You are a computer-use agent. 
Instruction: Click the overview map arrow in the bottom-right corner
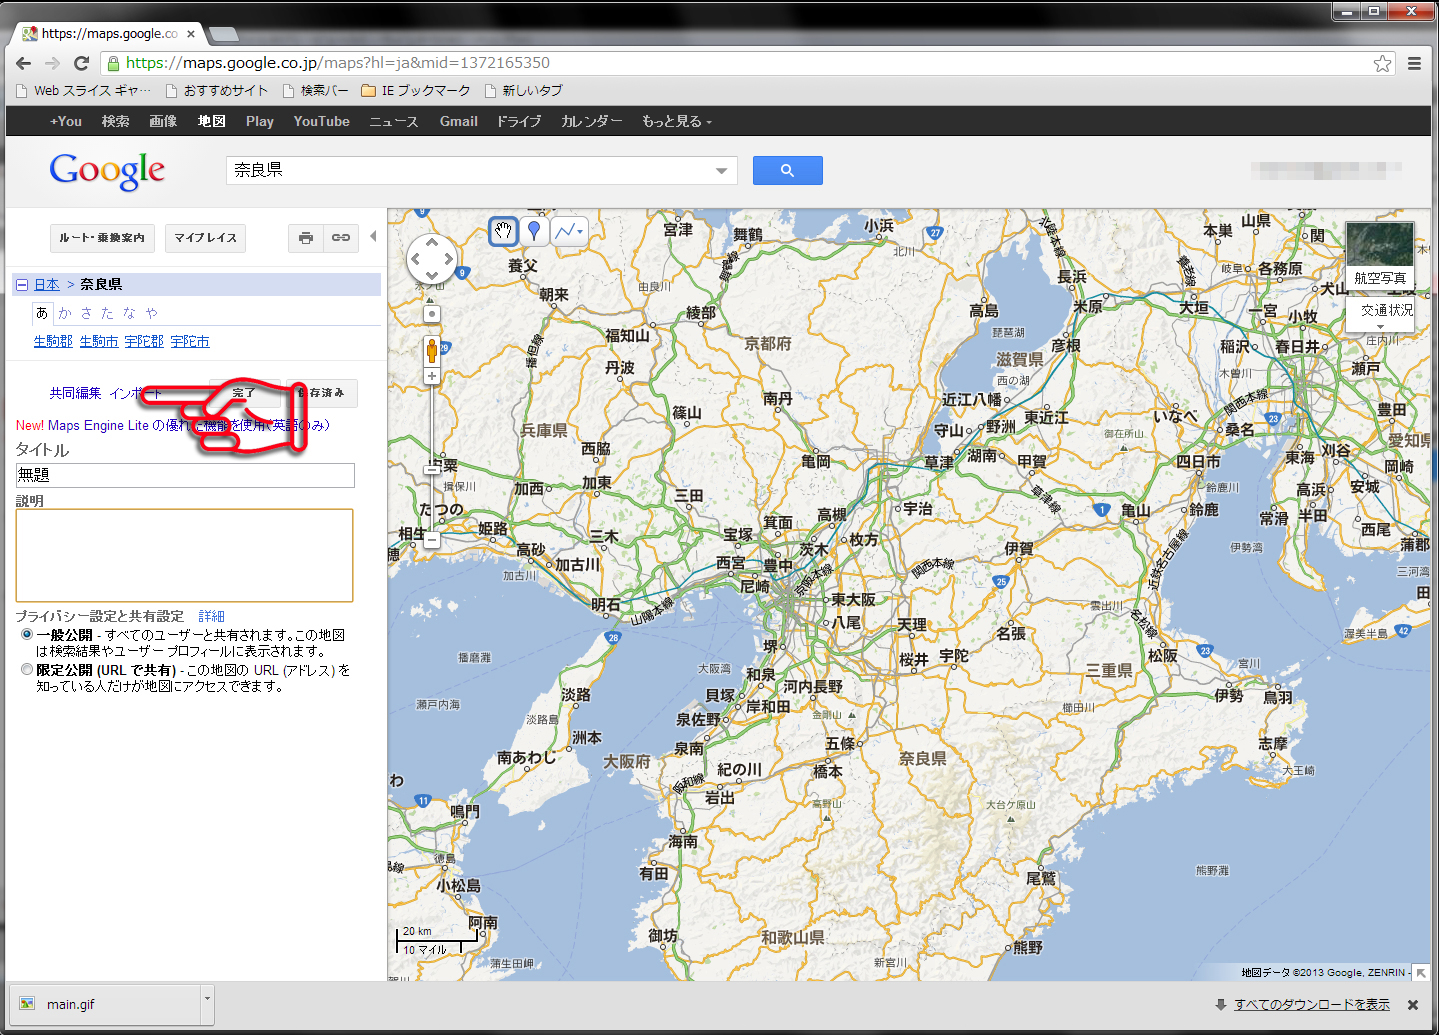coord(1421,972)
